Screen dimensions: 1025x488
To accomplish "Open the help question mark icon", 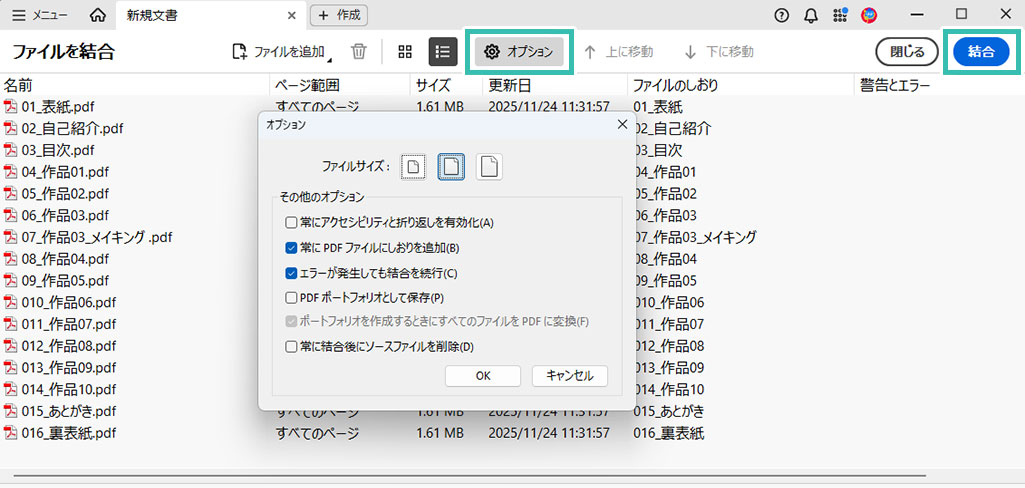I will coord(782,15).
